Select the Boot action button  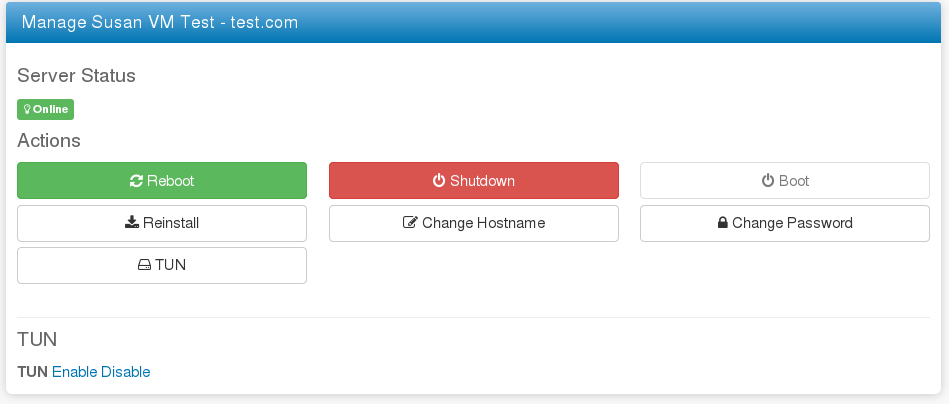pyautogui.click(x=785, y=180)
